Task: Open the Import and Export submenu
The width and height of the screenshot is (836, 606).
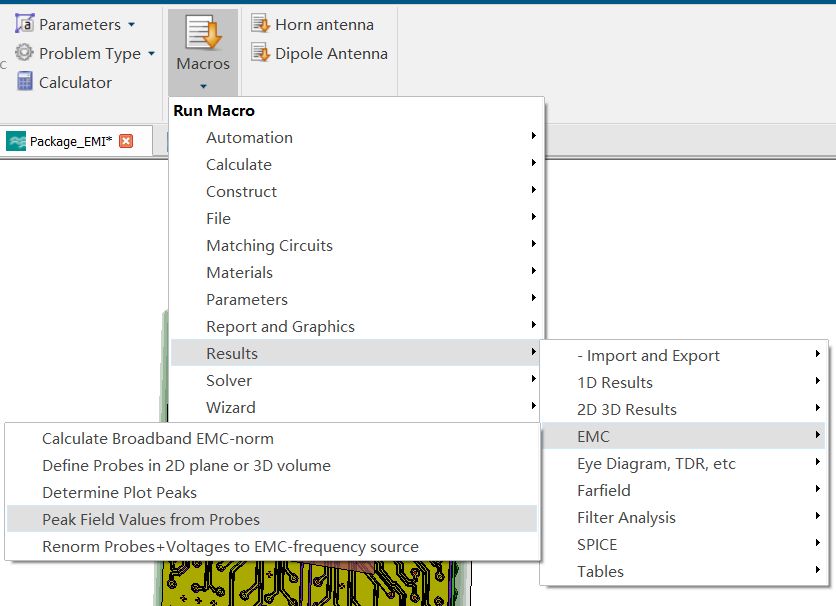Action: 684,355
